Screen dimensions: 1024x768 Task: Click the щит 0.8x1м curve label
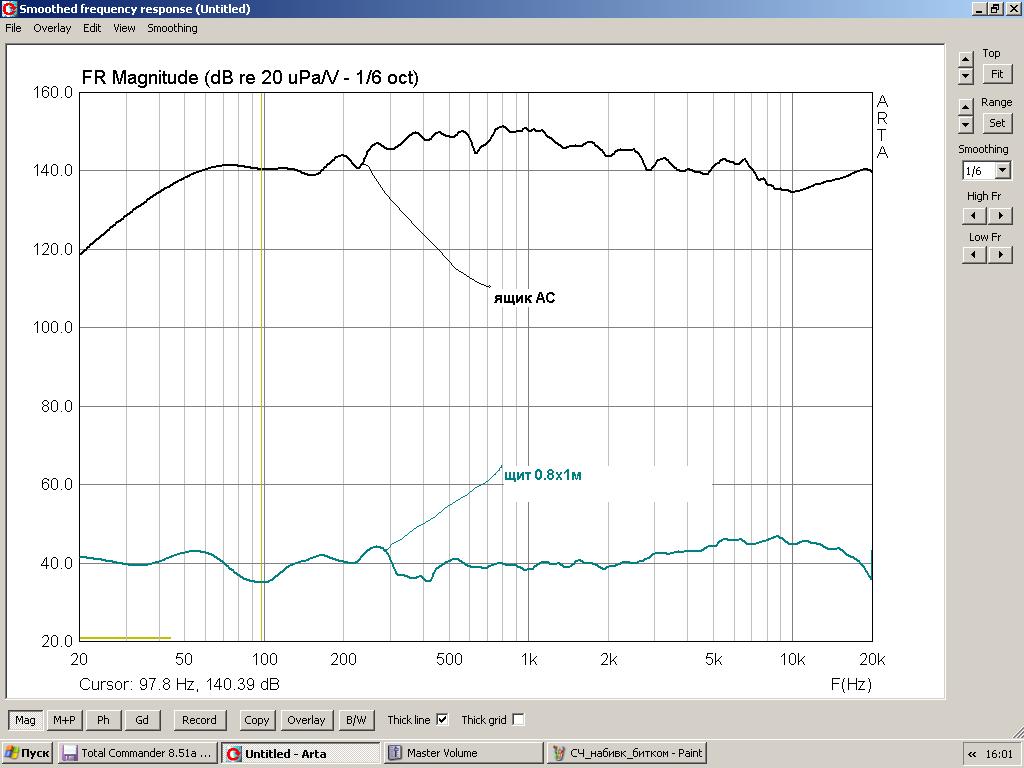pyautogui.click(x=543, y=475)
